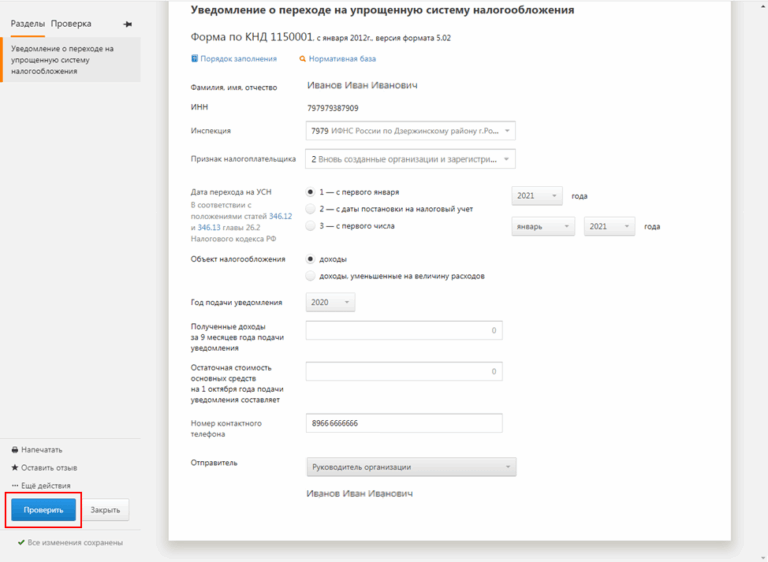
Task: Click the magnifier icon by Нормативная база
Action: point(303,59)
